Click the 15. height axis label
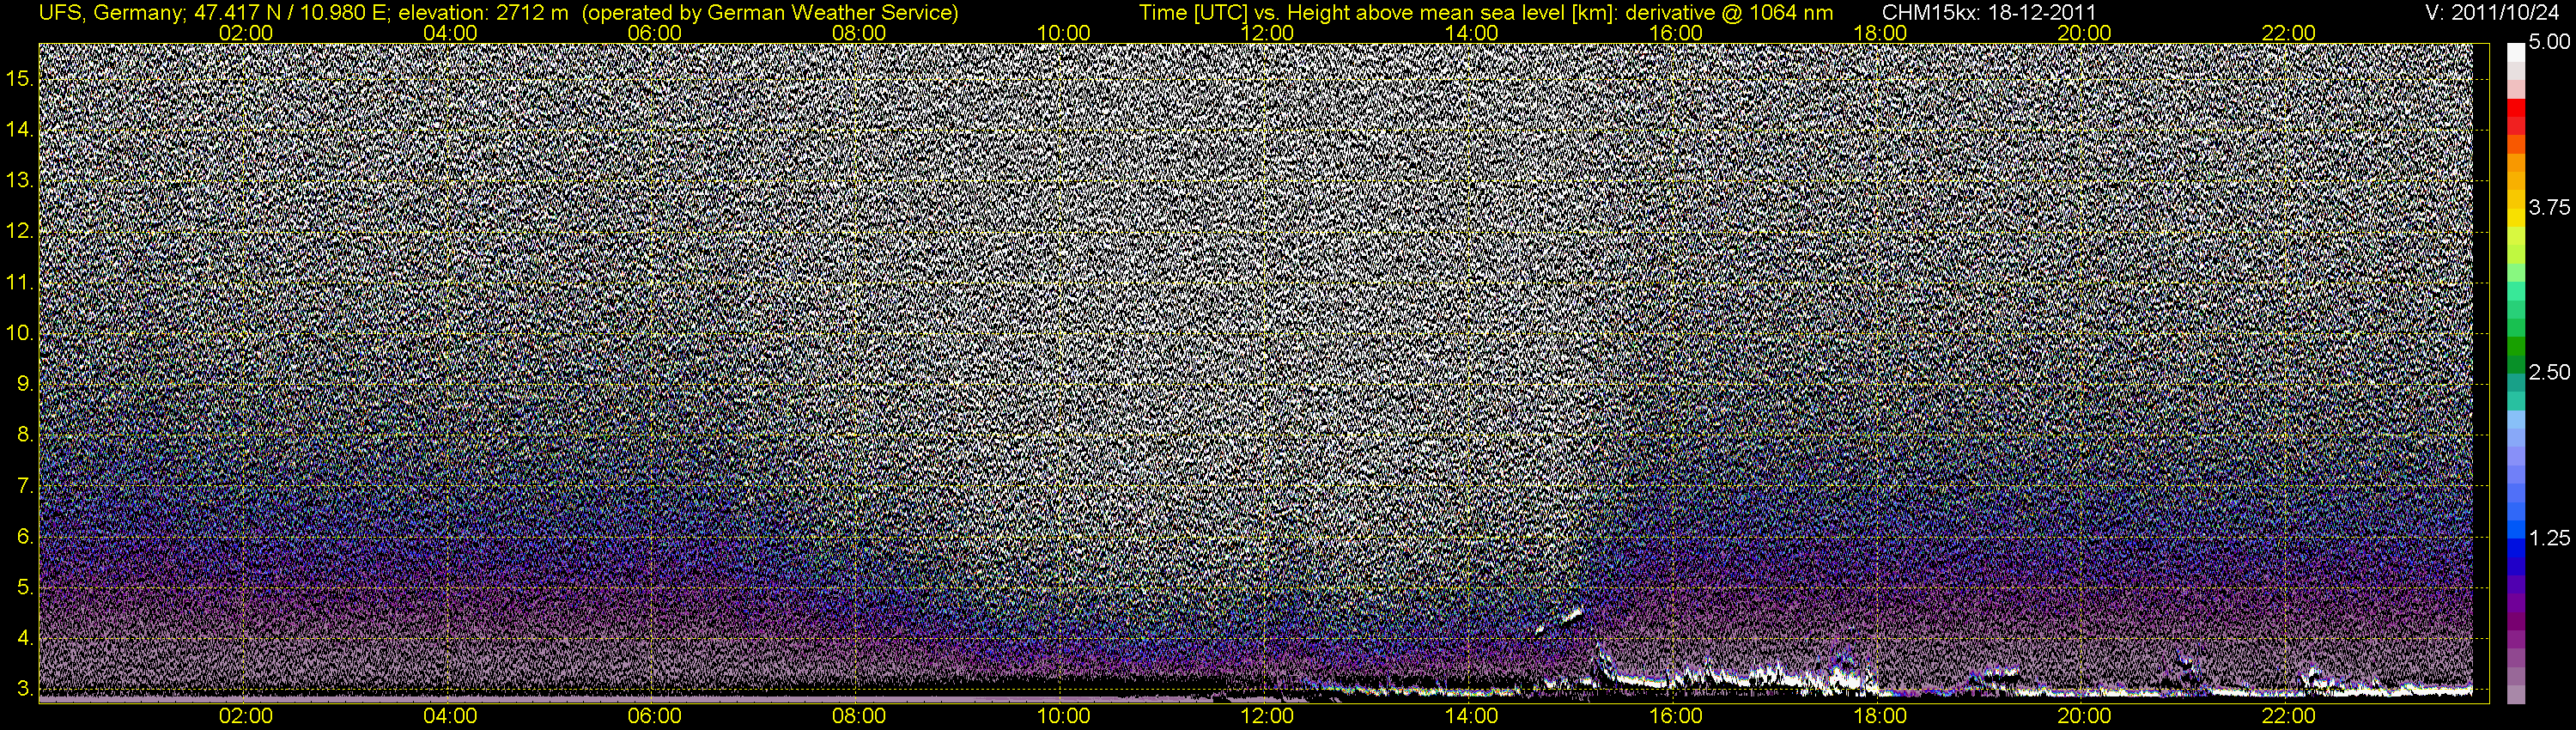Screen dimensions: 2576x730 20,79
